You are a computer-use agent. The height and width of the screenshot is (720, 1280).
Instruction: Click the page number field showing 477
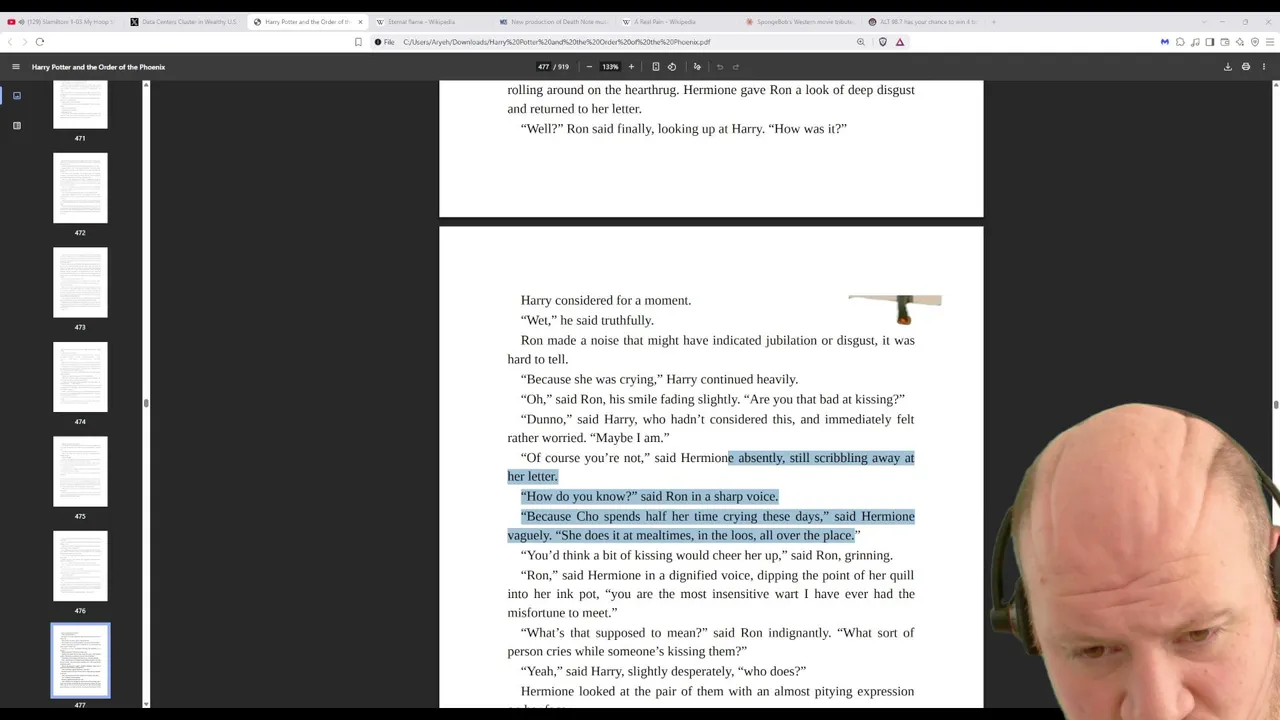[x=543, y=67]
